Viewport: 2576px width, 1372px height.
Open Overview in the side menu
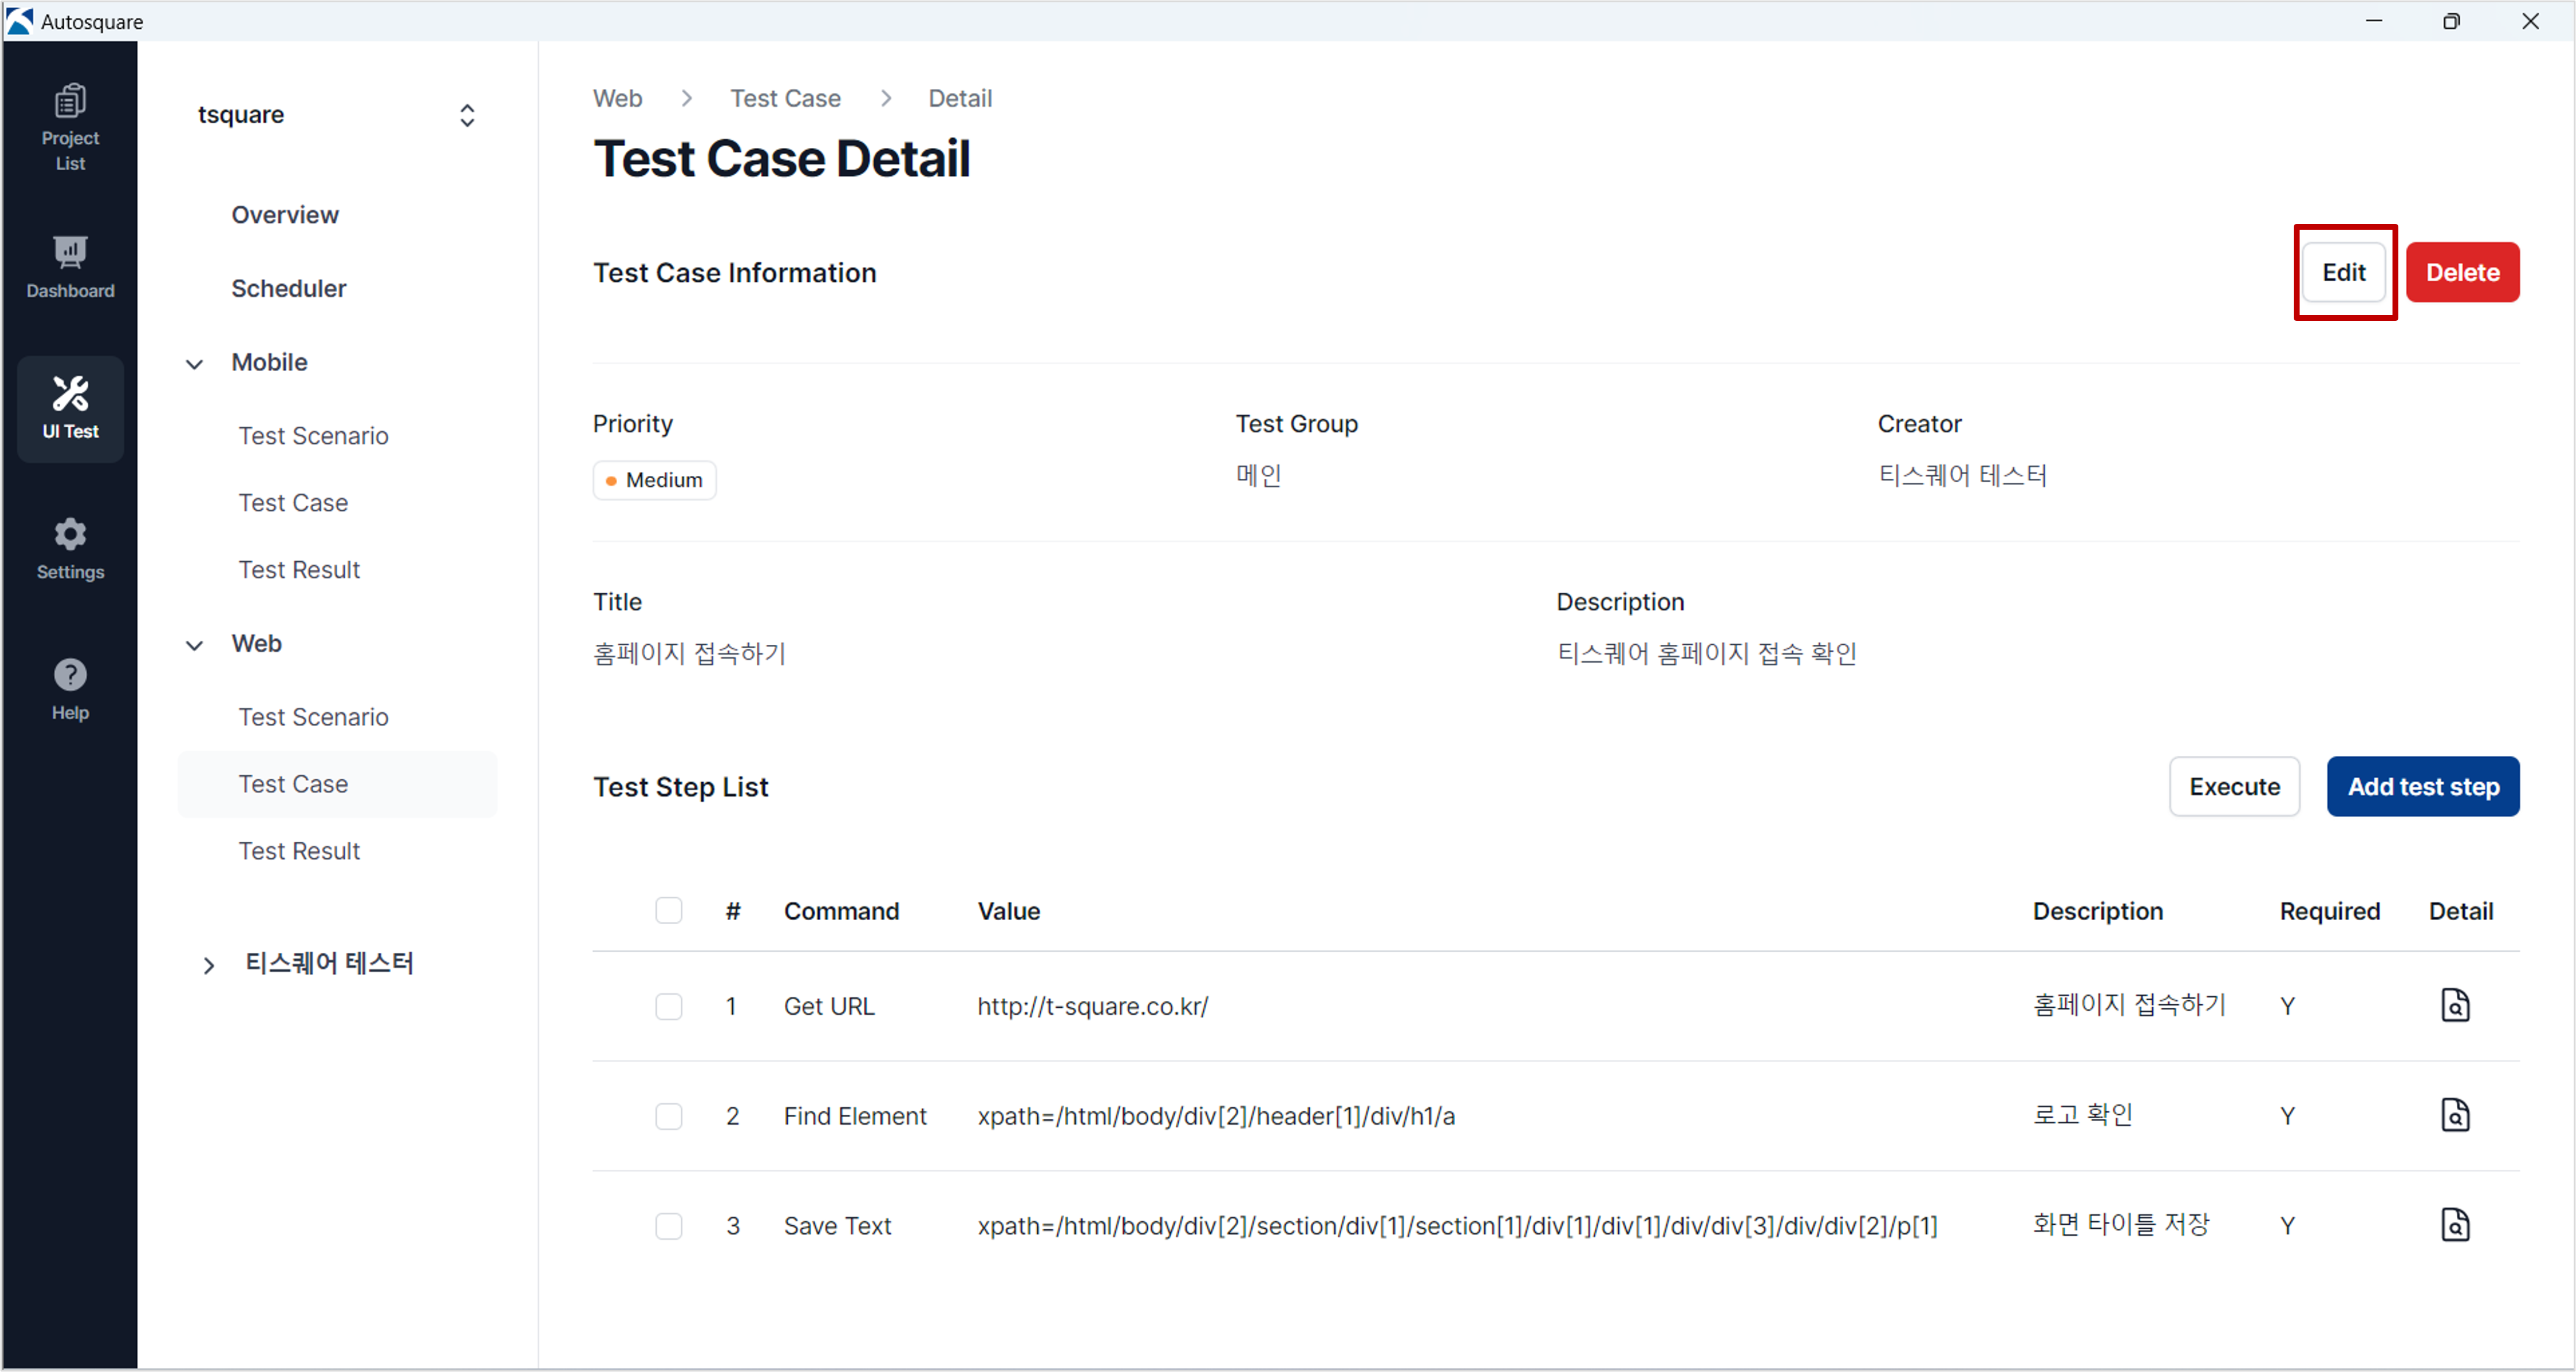pos(285,215)
